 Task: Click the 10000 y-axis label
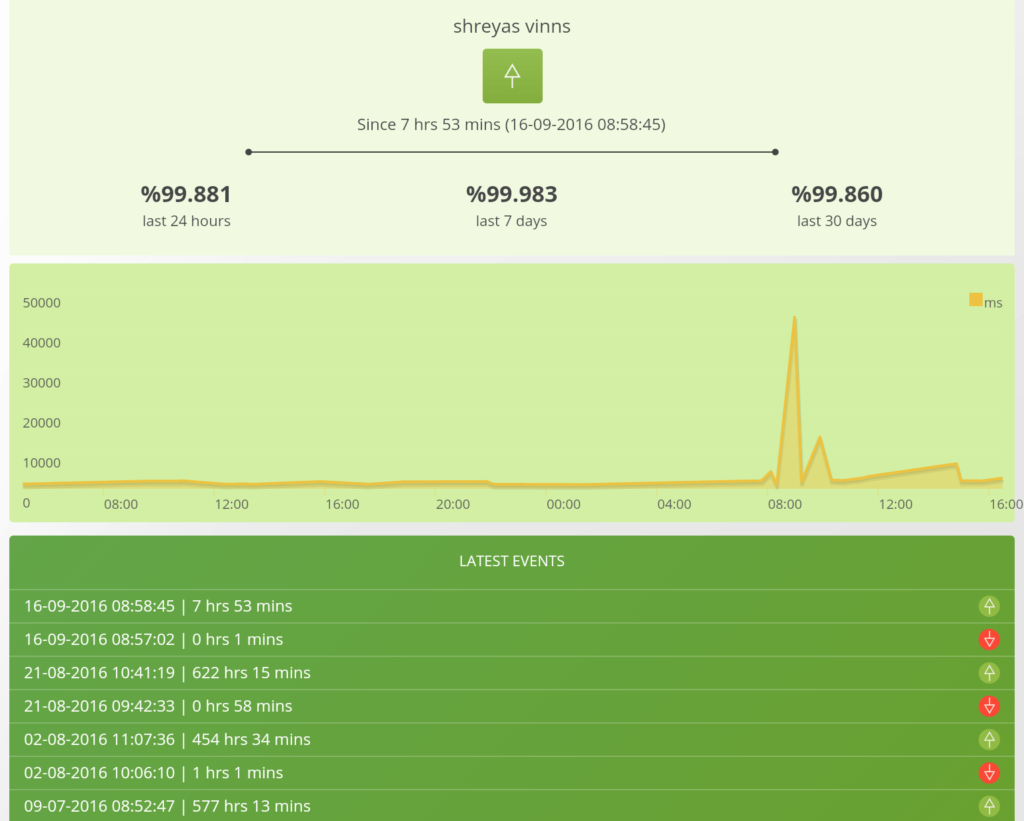click(41, 462)
